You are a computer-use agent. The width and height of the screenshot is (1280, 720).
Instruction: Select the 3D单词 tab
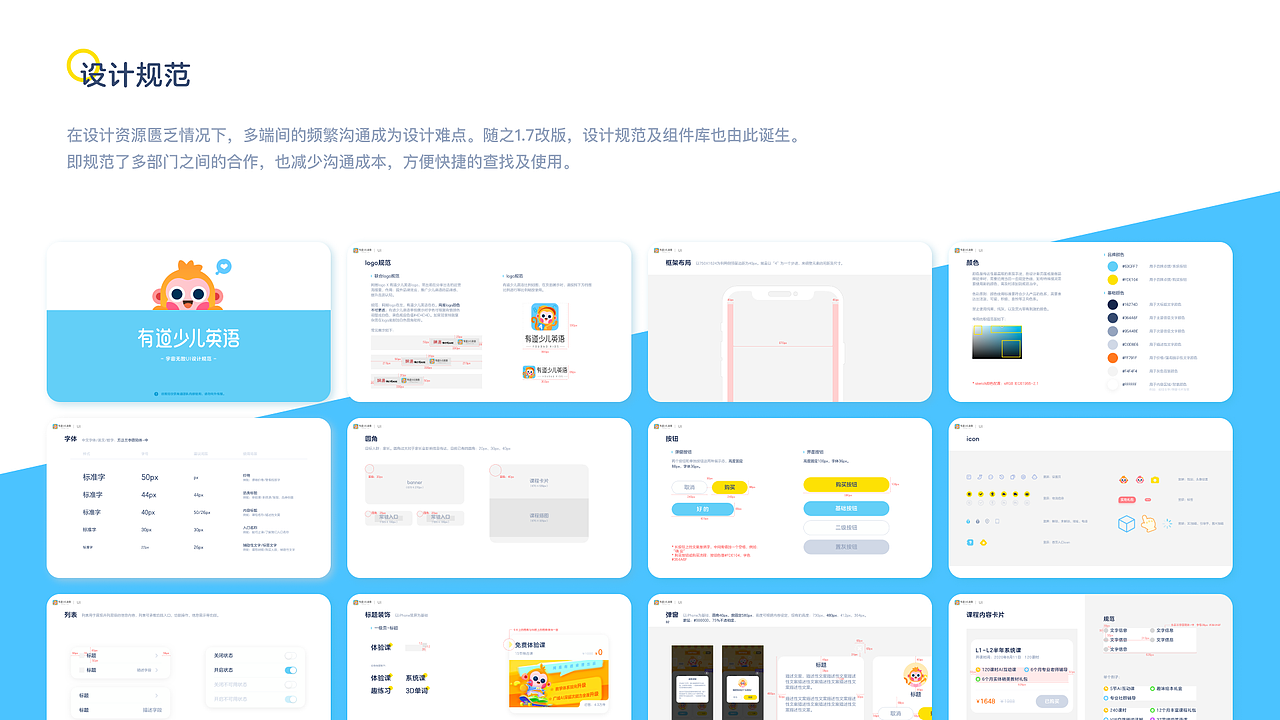417,690
